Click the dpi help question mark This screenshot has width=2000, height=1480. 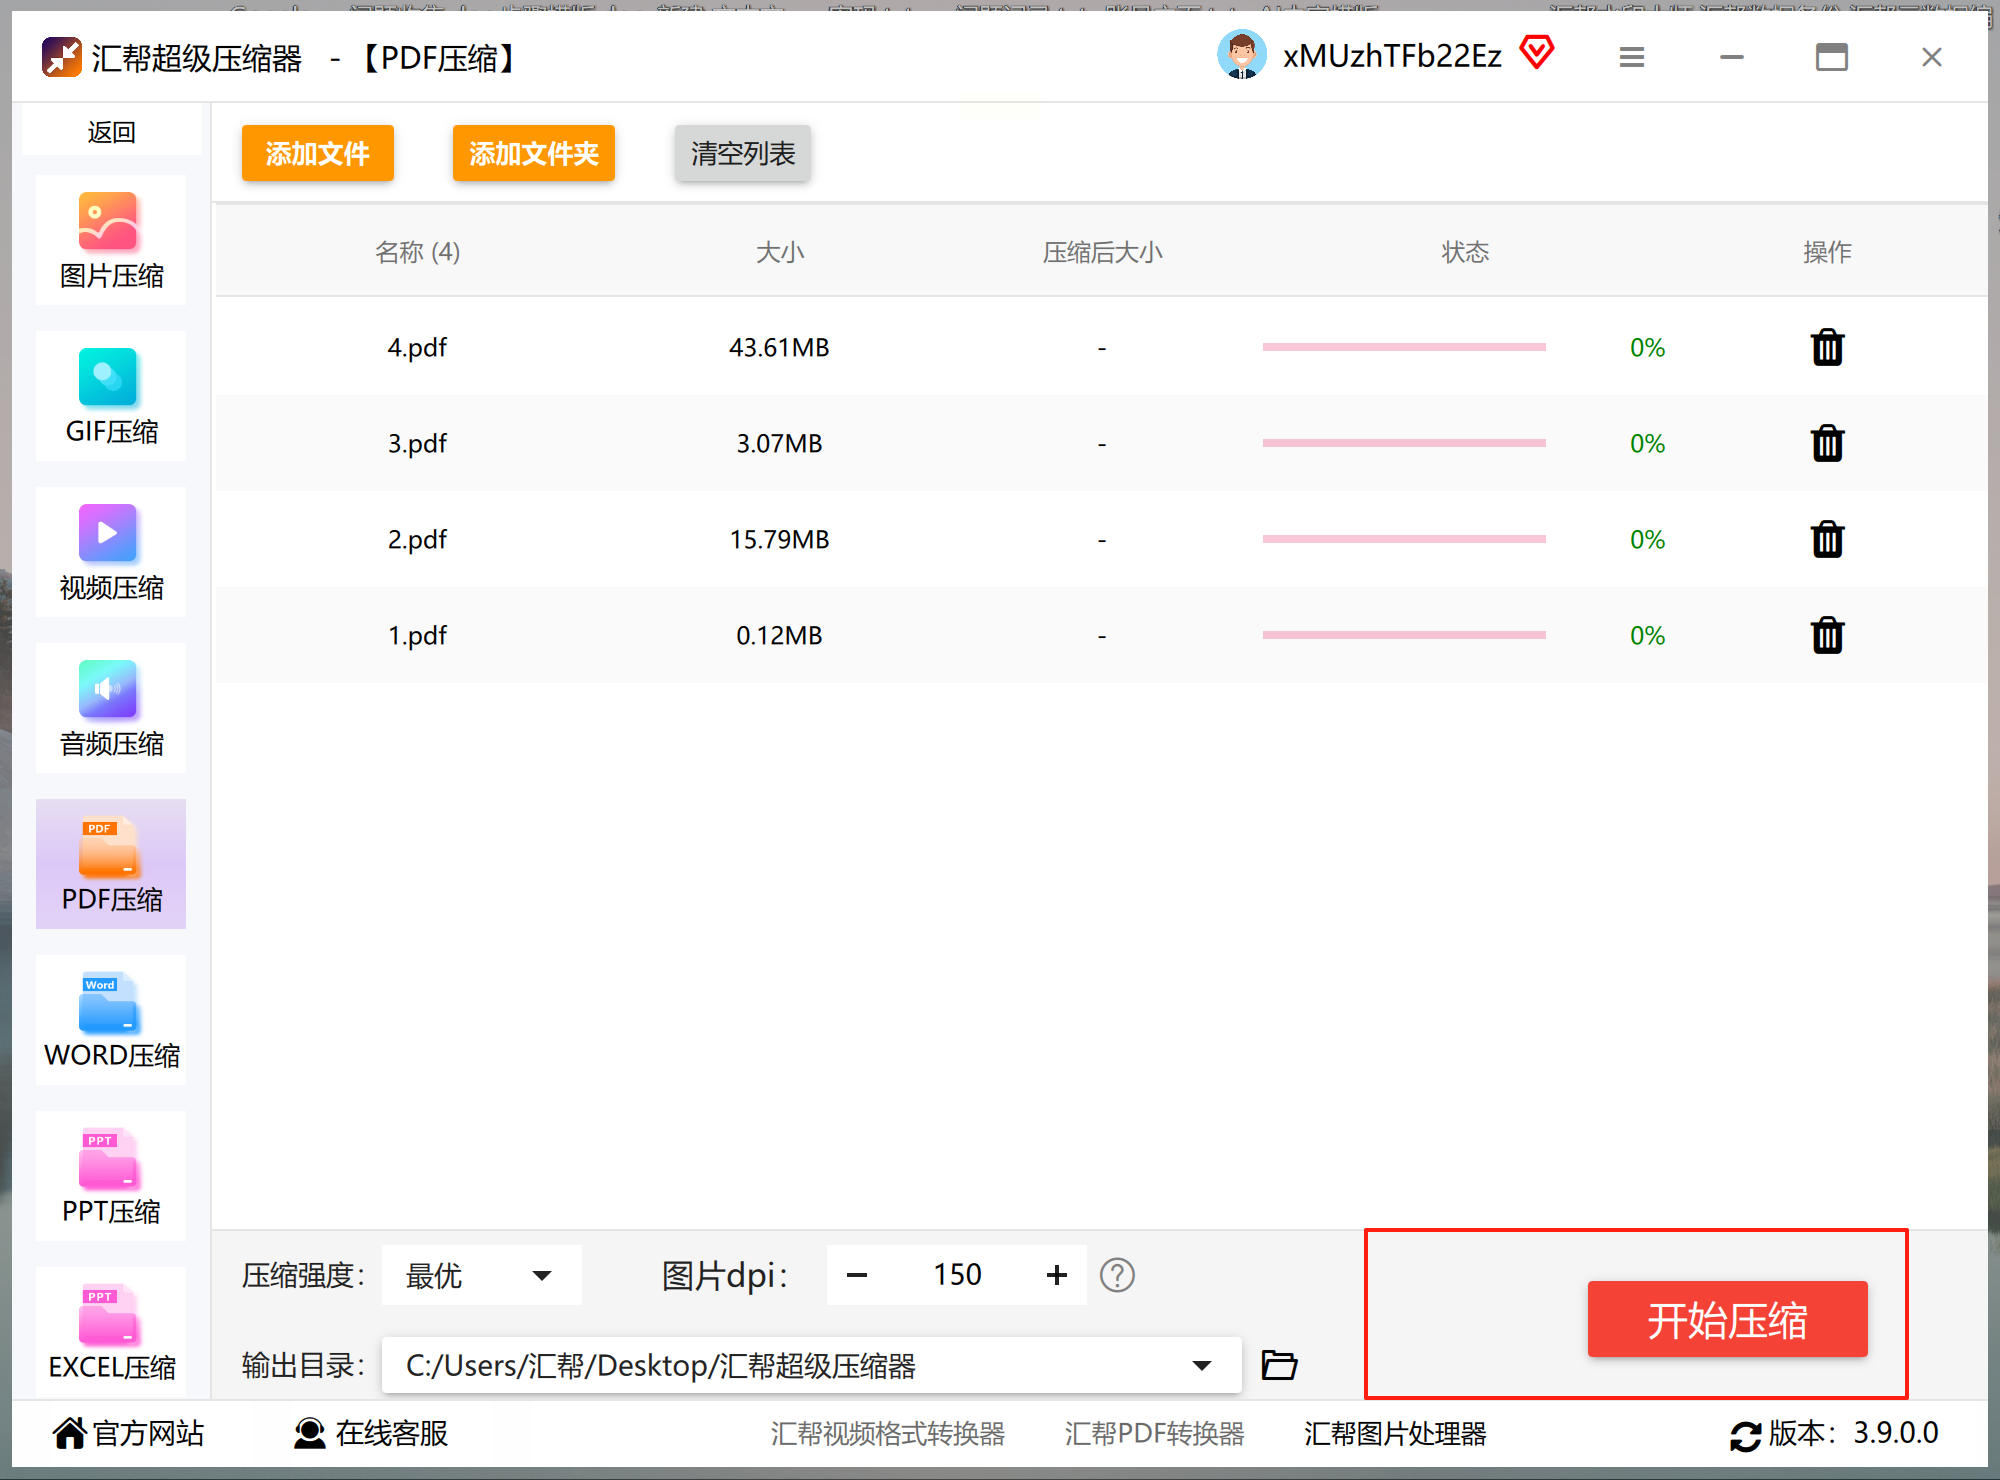(x=1117, y=1275)
